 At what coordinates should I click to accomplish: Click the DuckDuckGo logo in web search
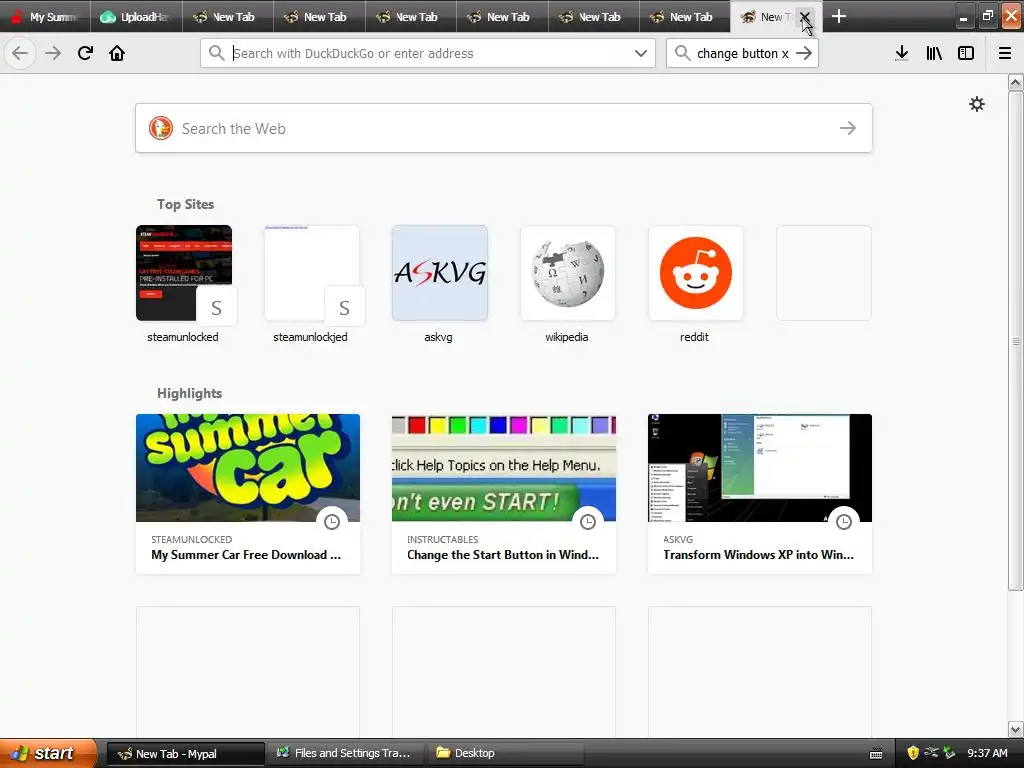click(161, 128)
